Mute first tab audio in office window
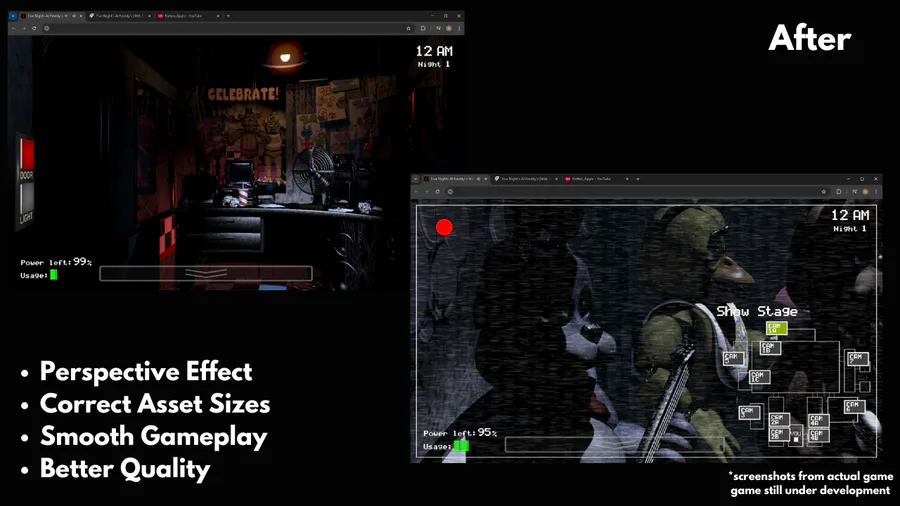 74,16
